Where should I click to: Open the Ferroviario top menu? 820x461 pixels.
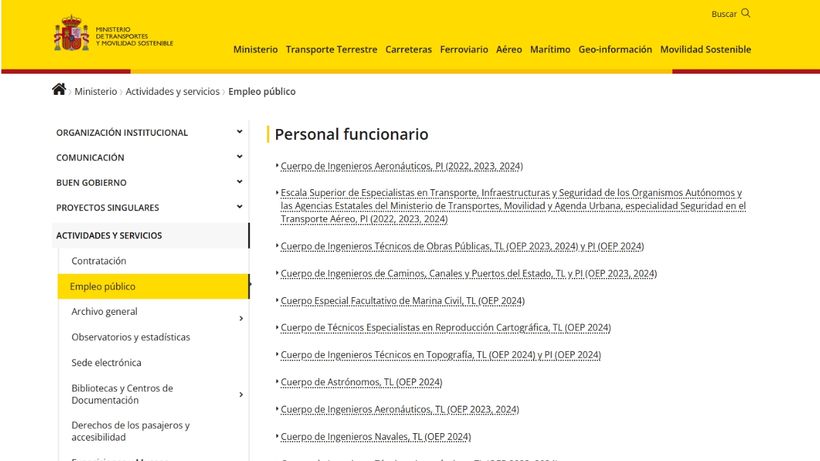point(464,49)
